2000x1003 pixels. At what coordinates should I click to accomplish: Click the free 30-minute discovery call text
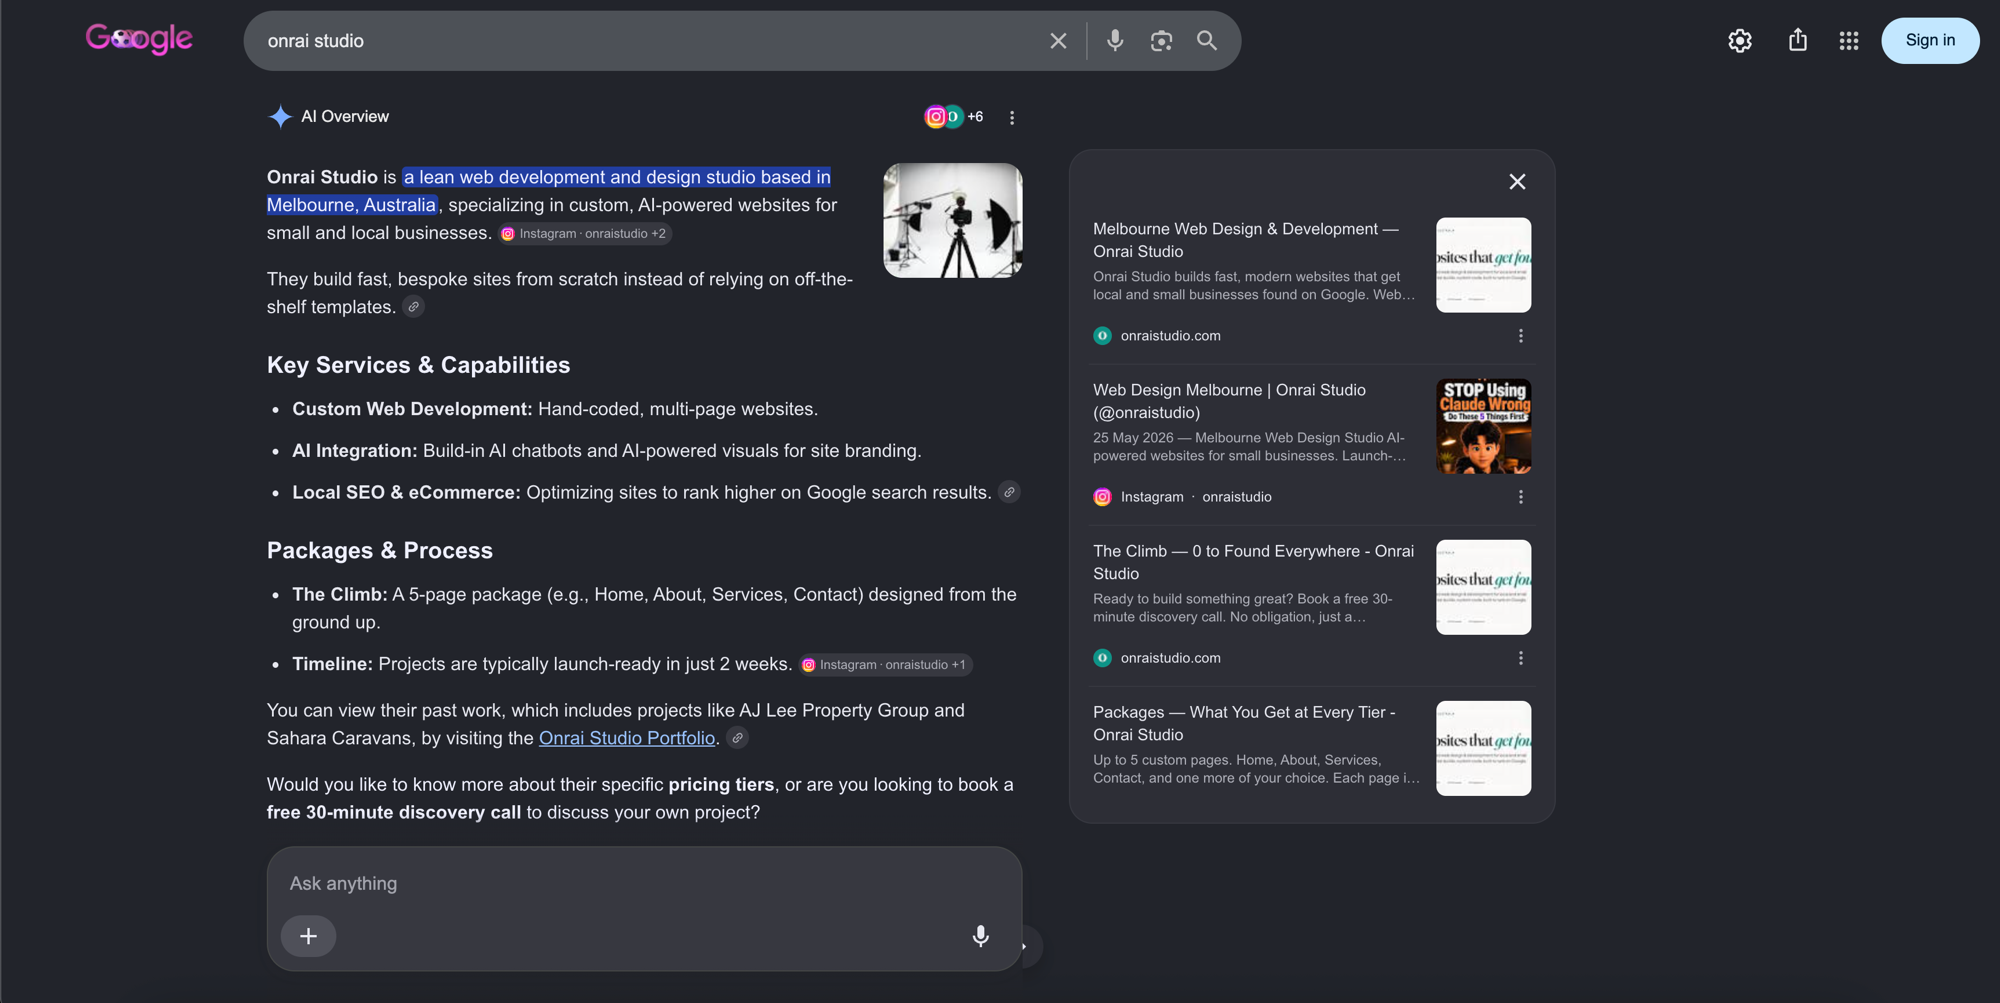click(394, 813)
